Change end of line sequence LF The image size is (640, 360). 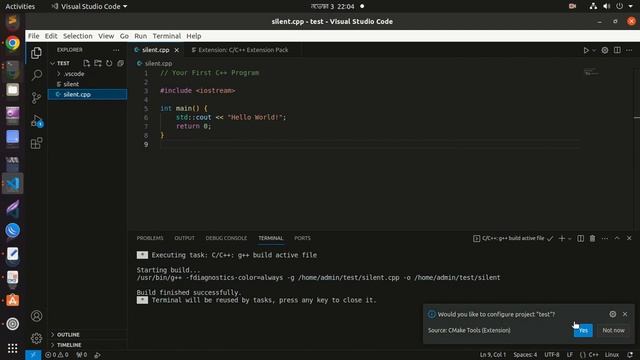point(570,355)
